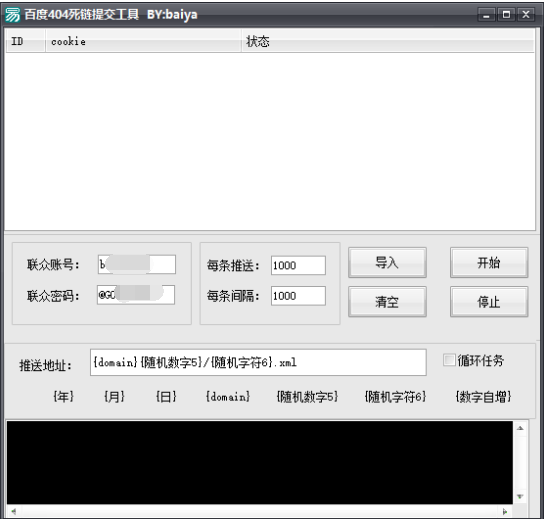Clear the list with 清空 button

click(x=387, y=301)
